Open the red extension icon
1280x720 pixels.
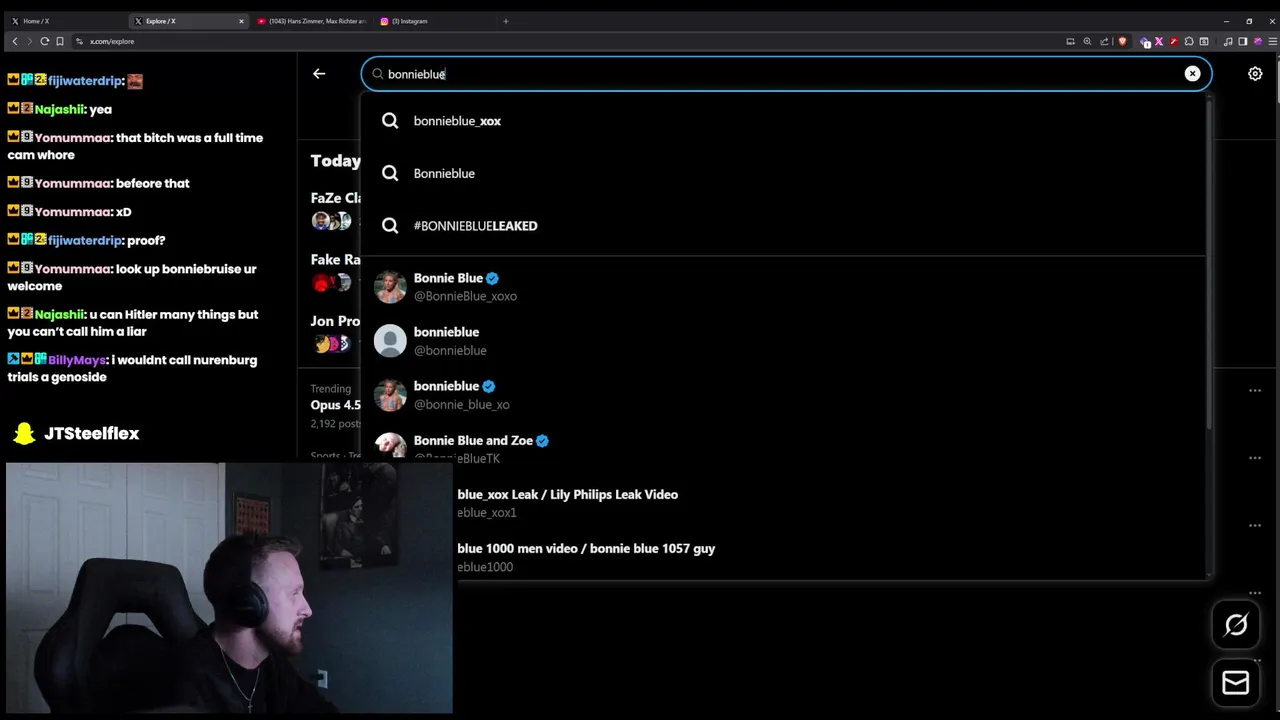(x=1174, y=41)
